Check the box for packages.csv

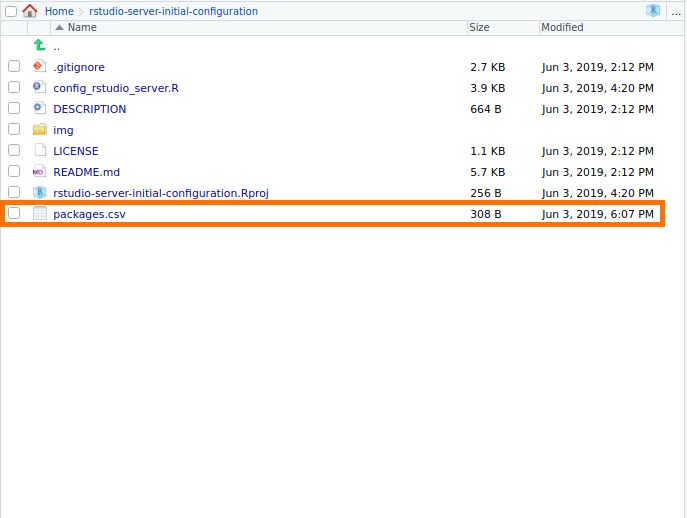coord(14,213)
